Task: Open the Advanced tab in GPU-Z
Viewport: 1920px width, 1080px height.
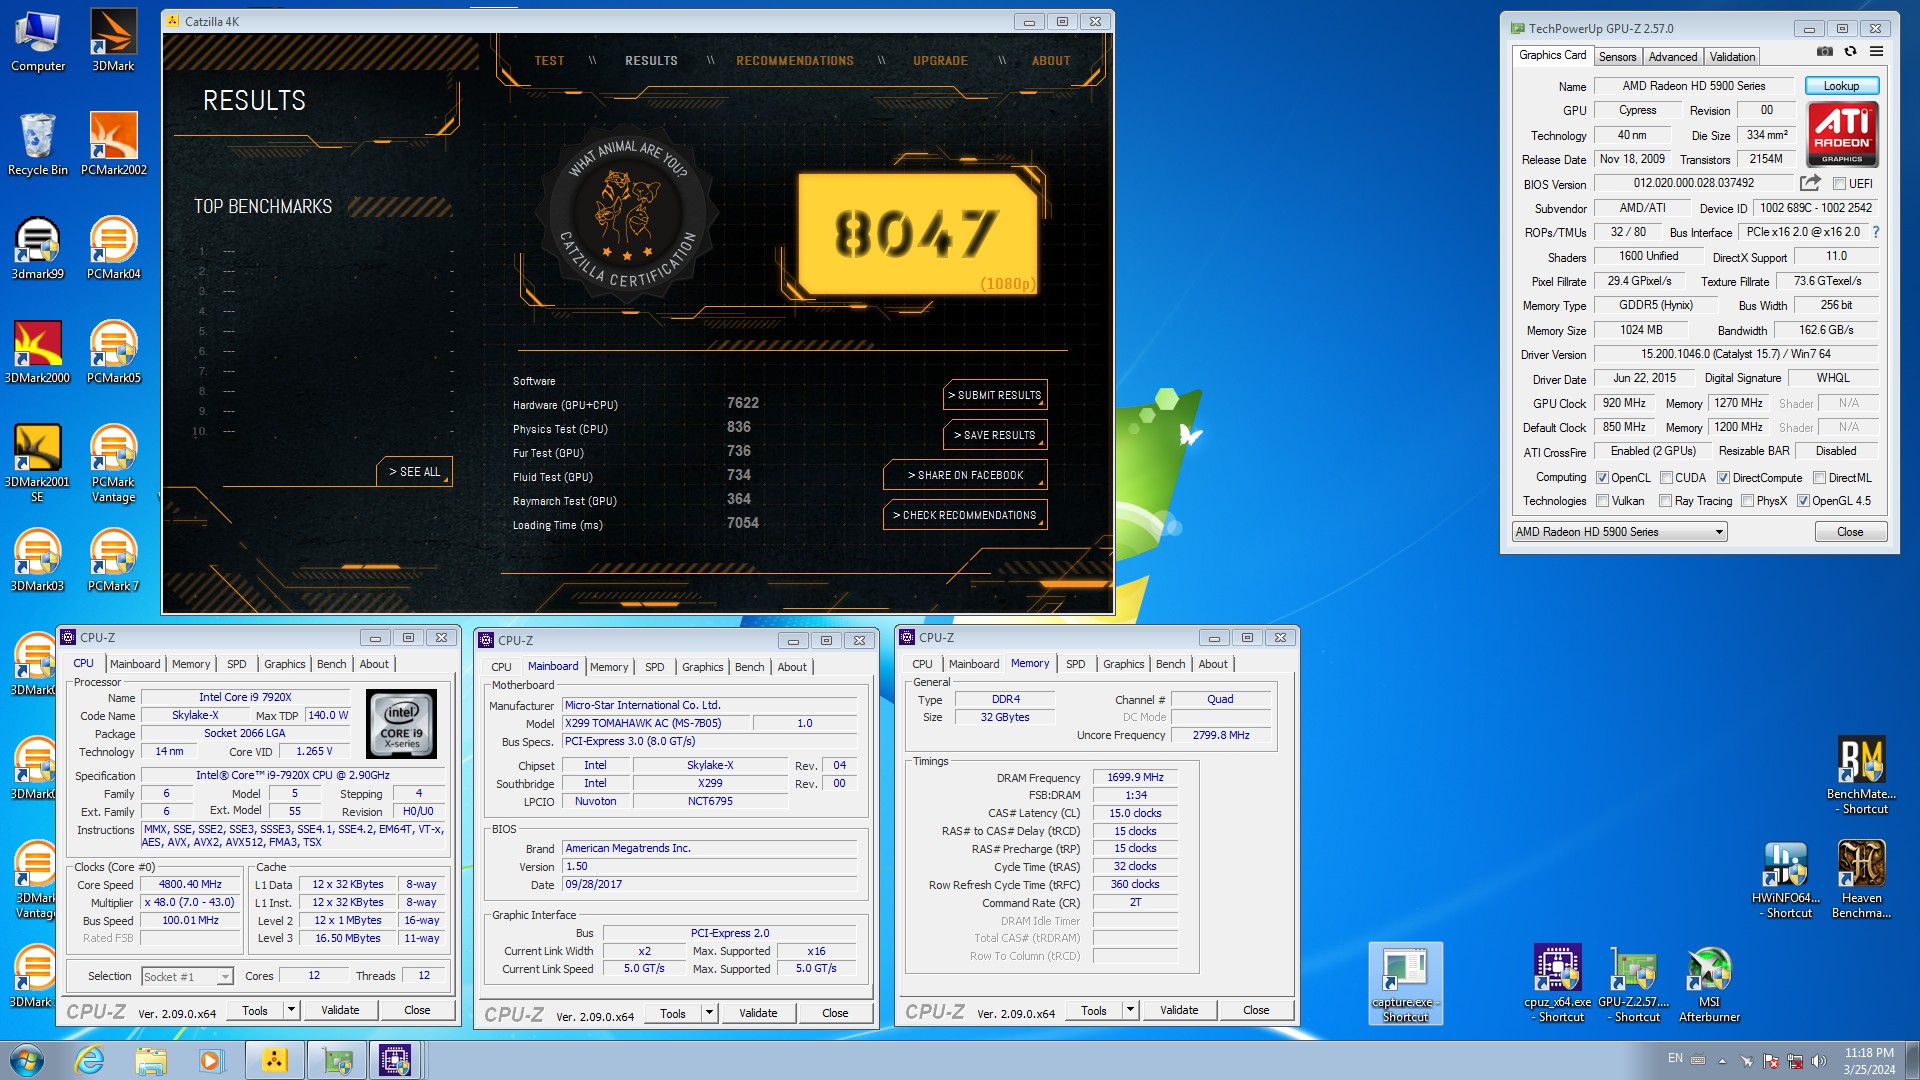Action: coord(1673,57)
